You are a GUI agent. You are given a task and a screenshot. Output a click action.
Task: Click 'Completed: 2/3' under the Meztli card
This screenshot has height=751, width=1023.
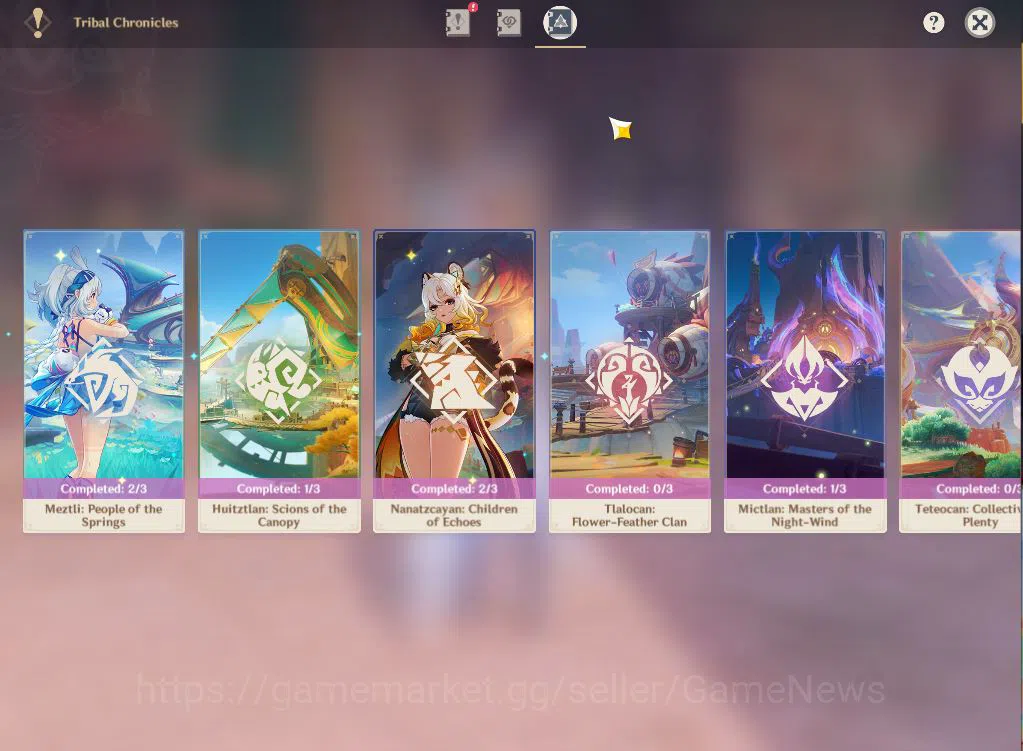point(104,489)
